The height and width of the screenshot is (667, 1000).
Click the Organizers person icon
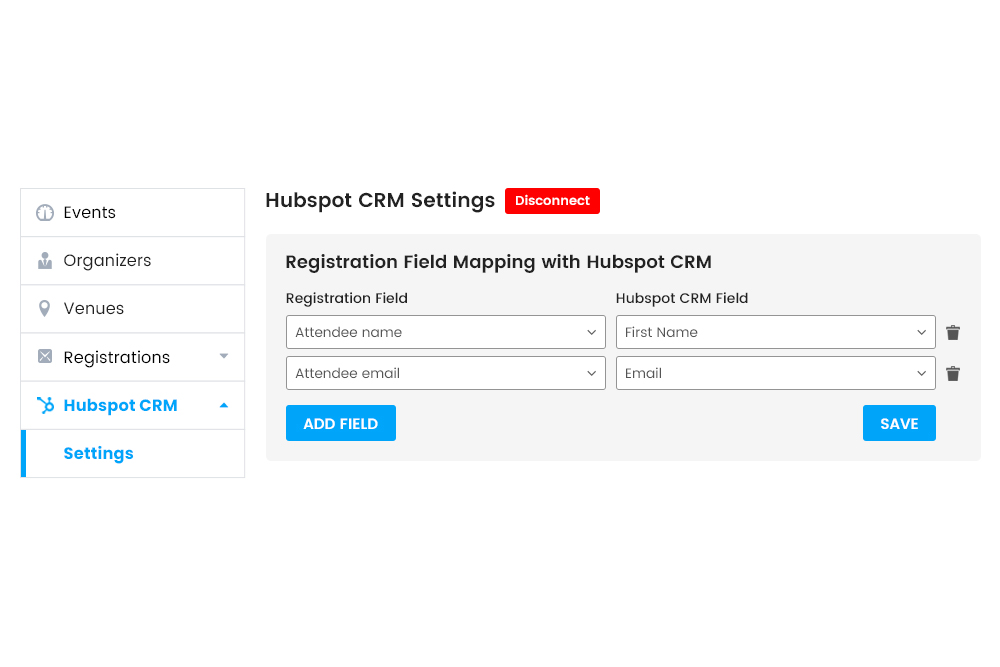[x=44, y=260]
